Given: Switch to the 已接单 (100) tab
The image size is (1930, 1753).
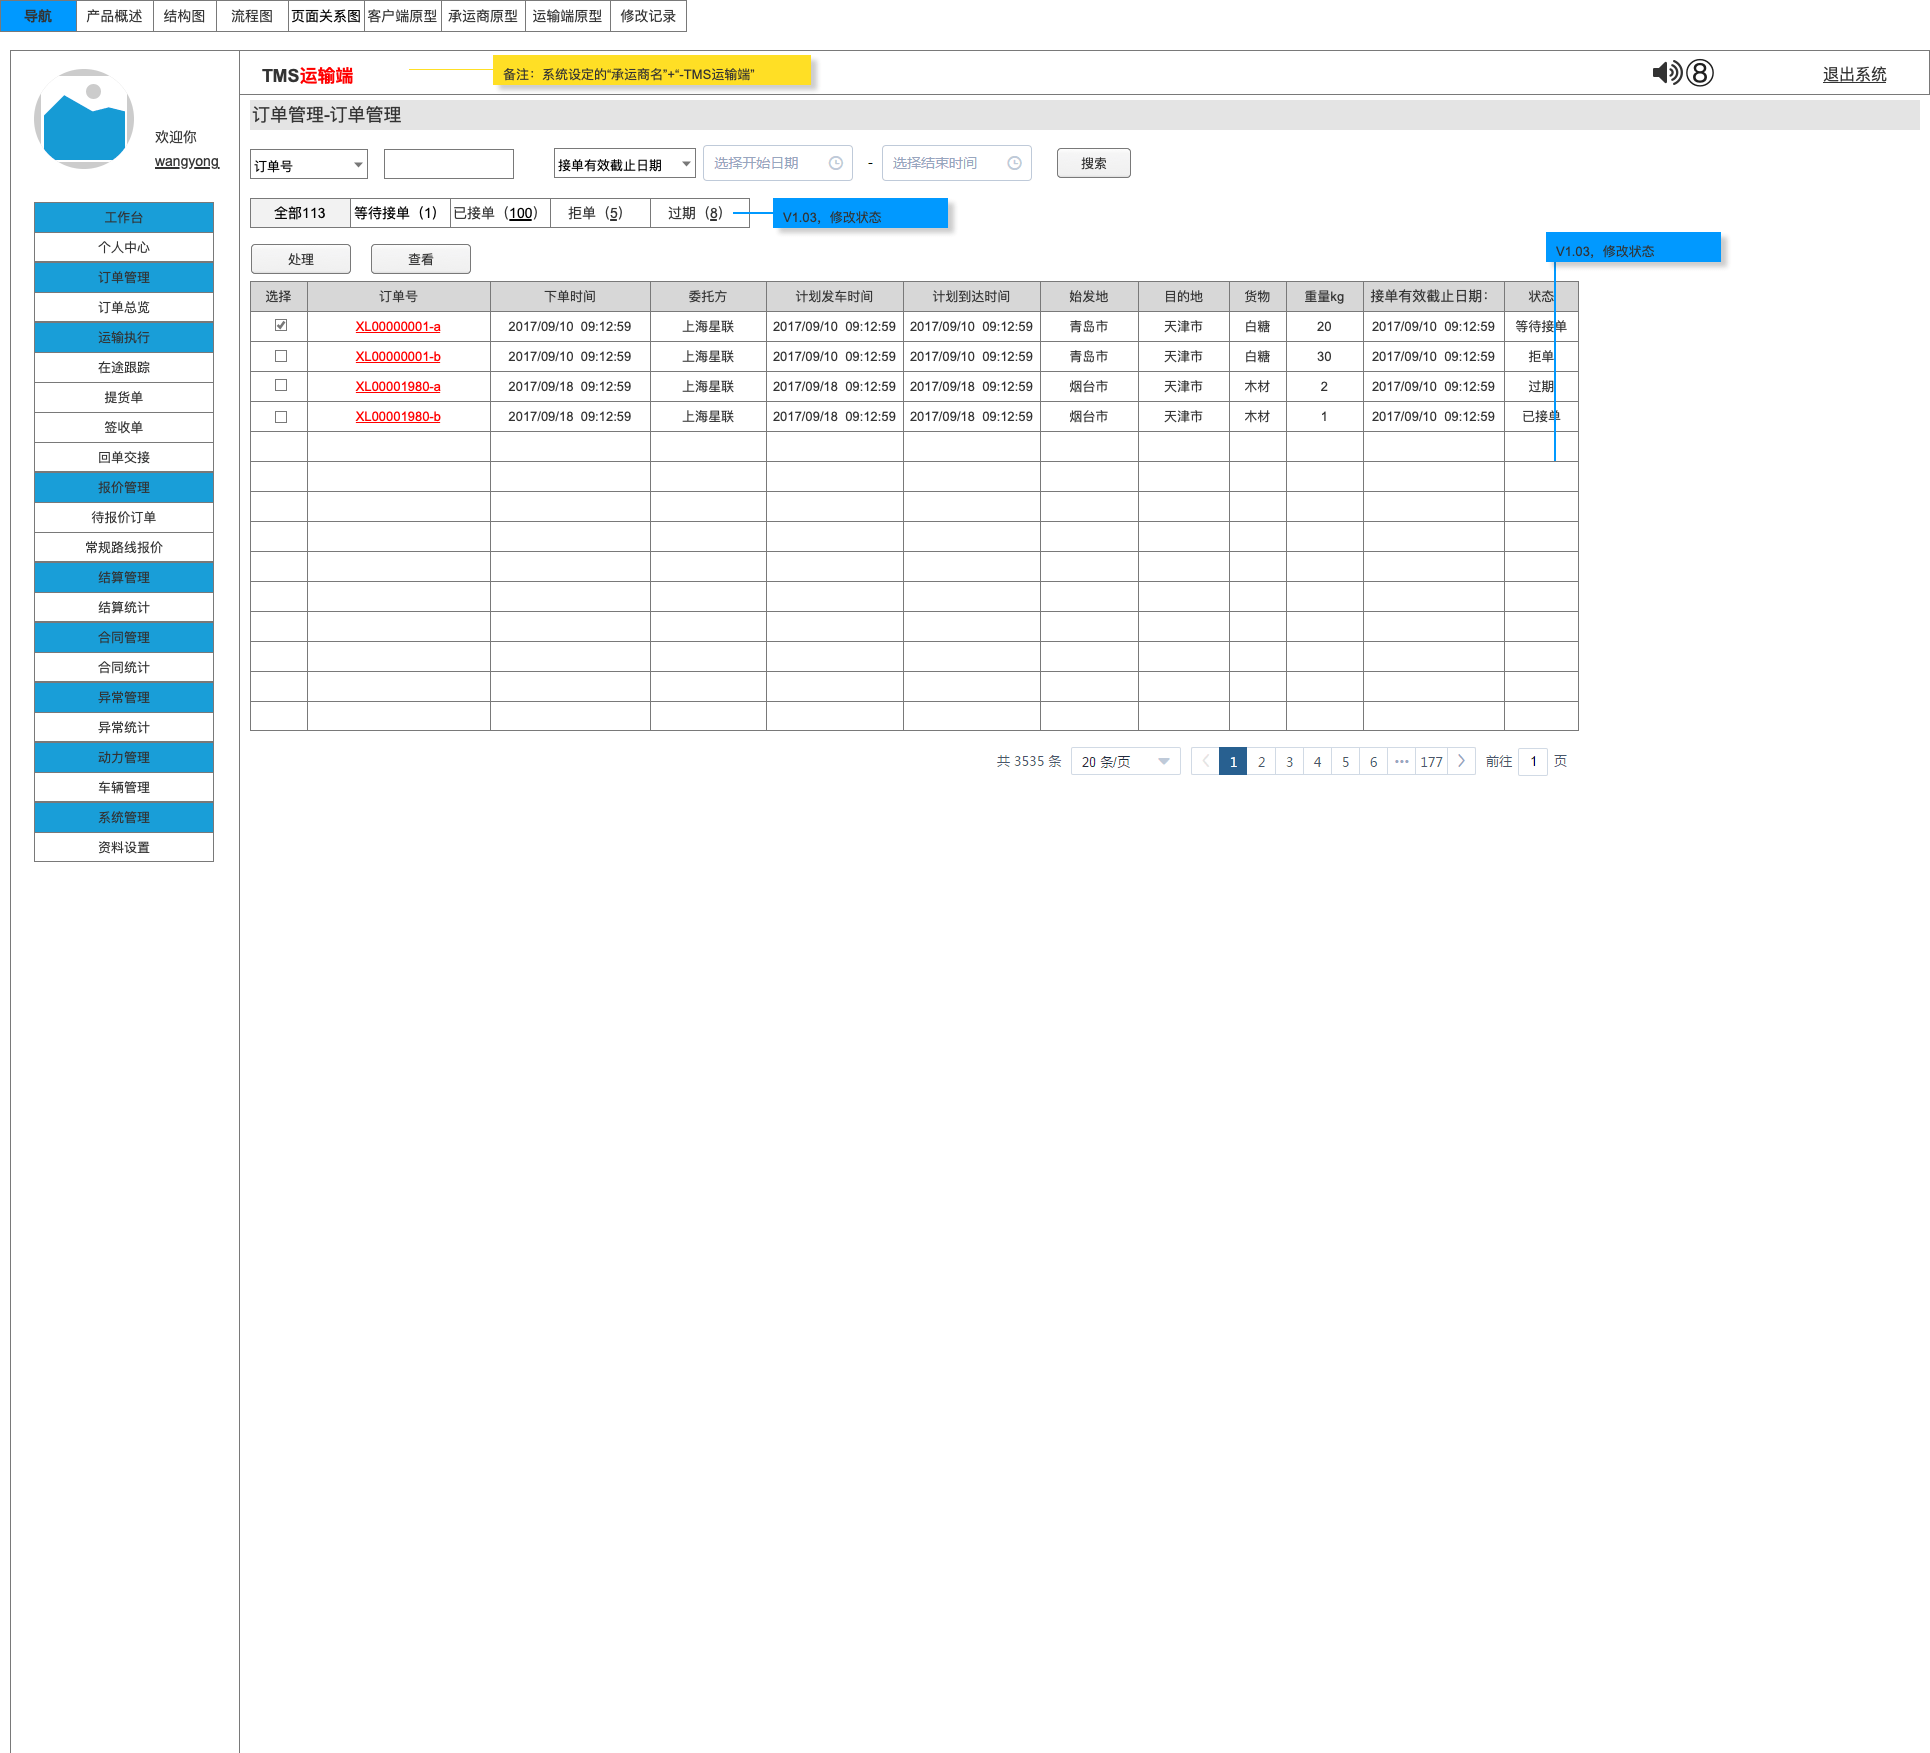Looking at the screenshot, I should pyautogui.click(x=499, y=213).
